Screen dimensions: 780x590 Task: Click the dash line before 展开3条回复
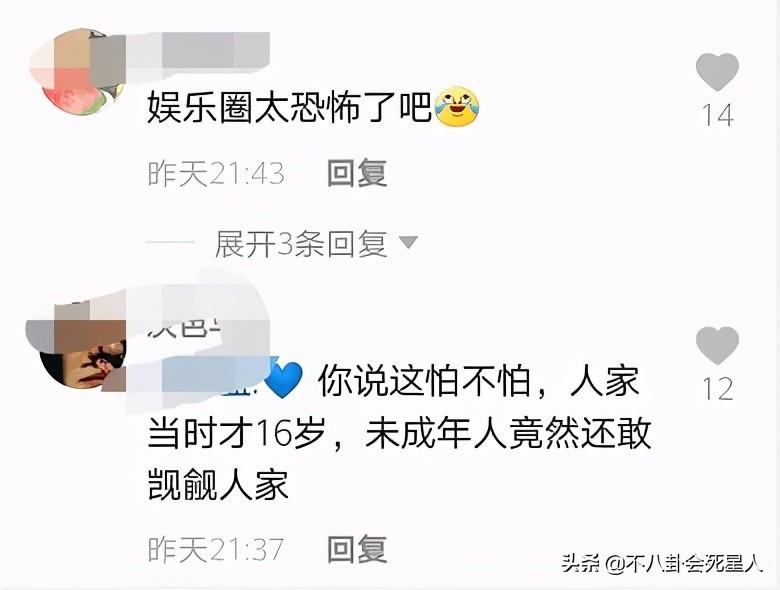[171, 242]
